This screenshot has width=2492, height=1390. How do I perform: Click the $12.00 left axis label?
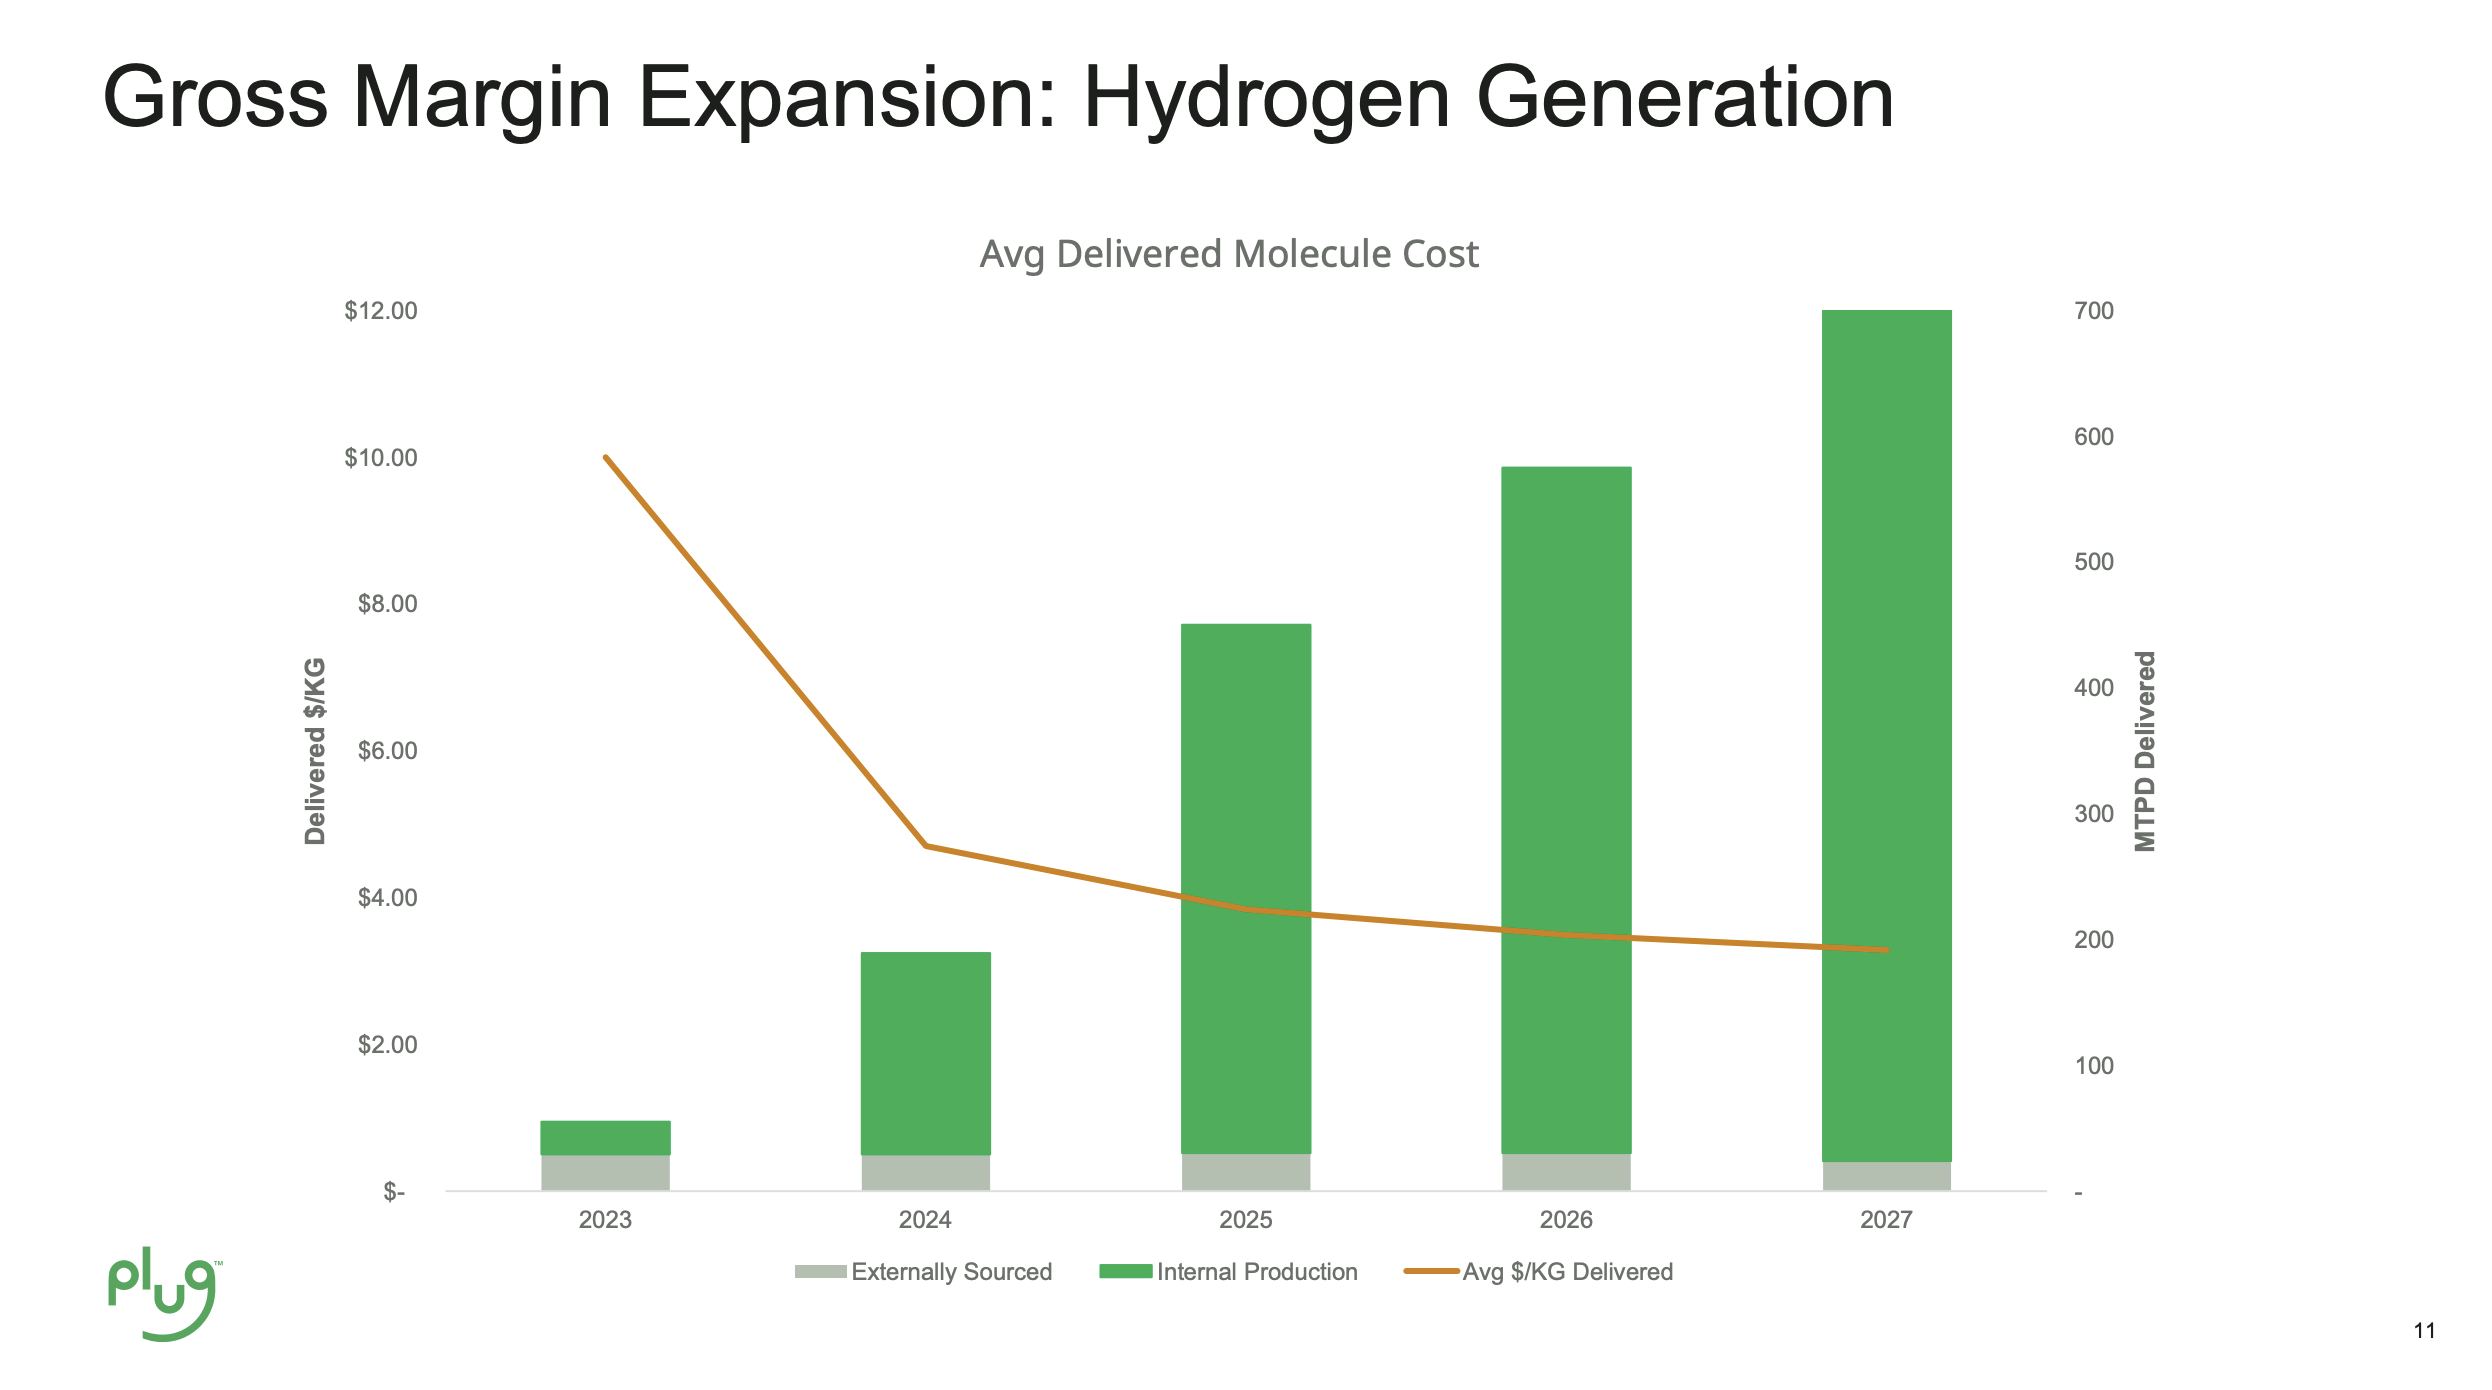point(380,311)
